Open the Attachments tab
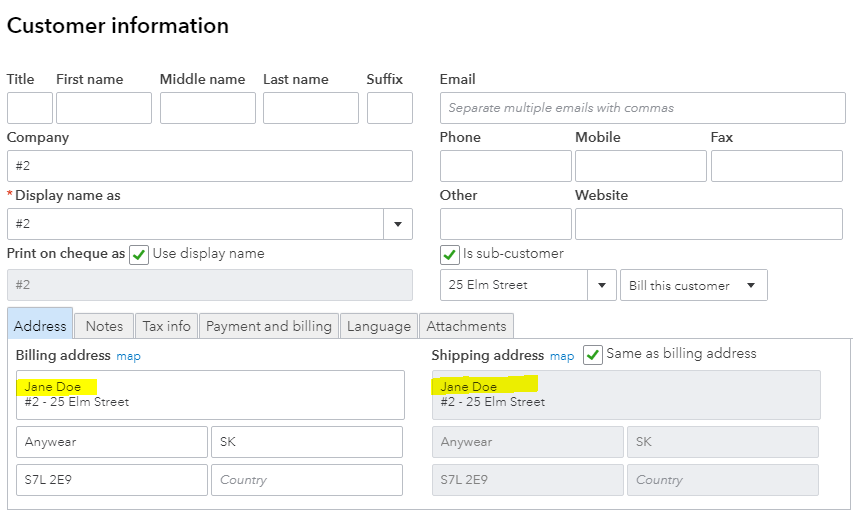Viewport: 853px width, 515px height. [466, 326]
